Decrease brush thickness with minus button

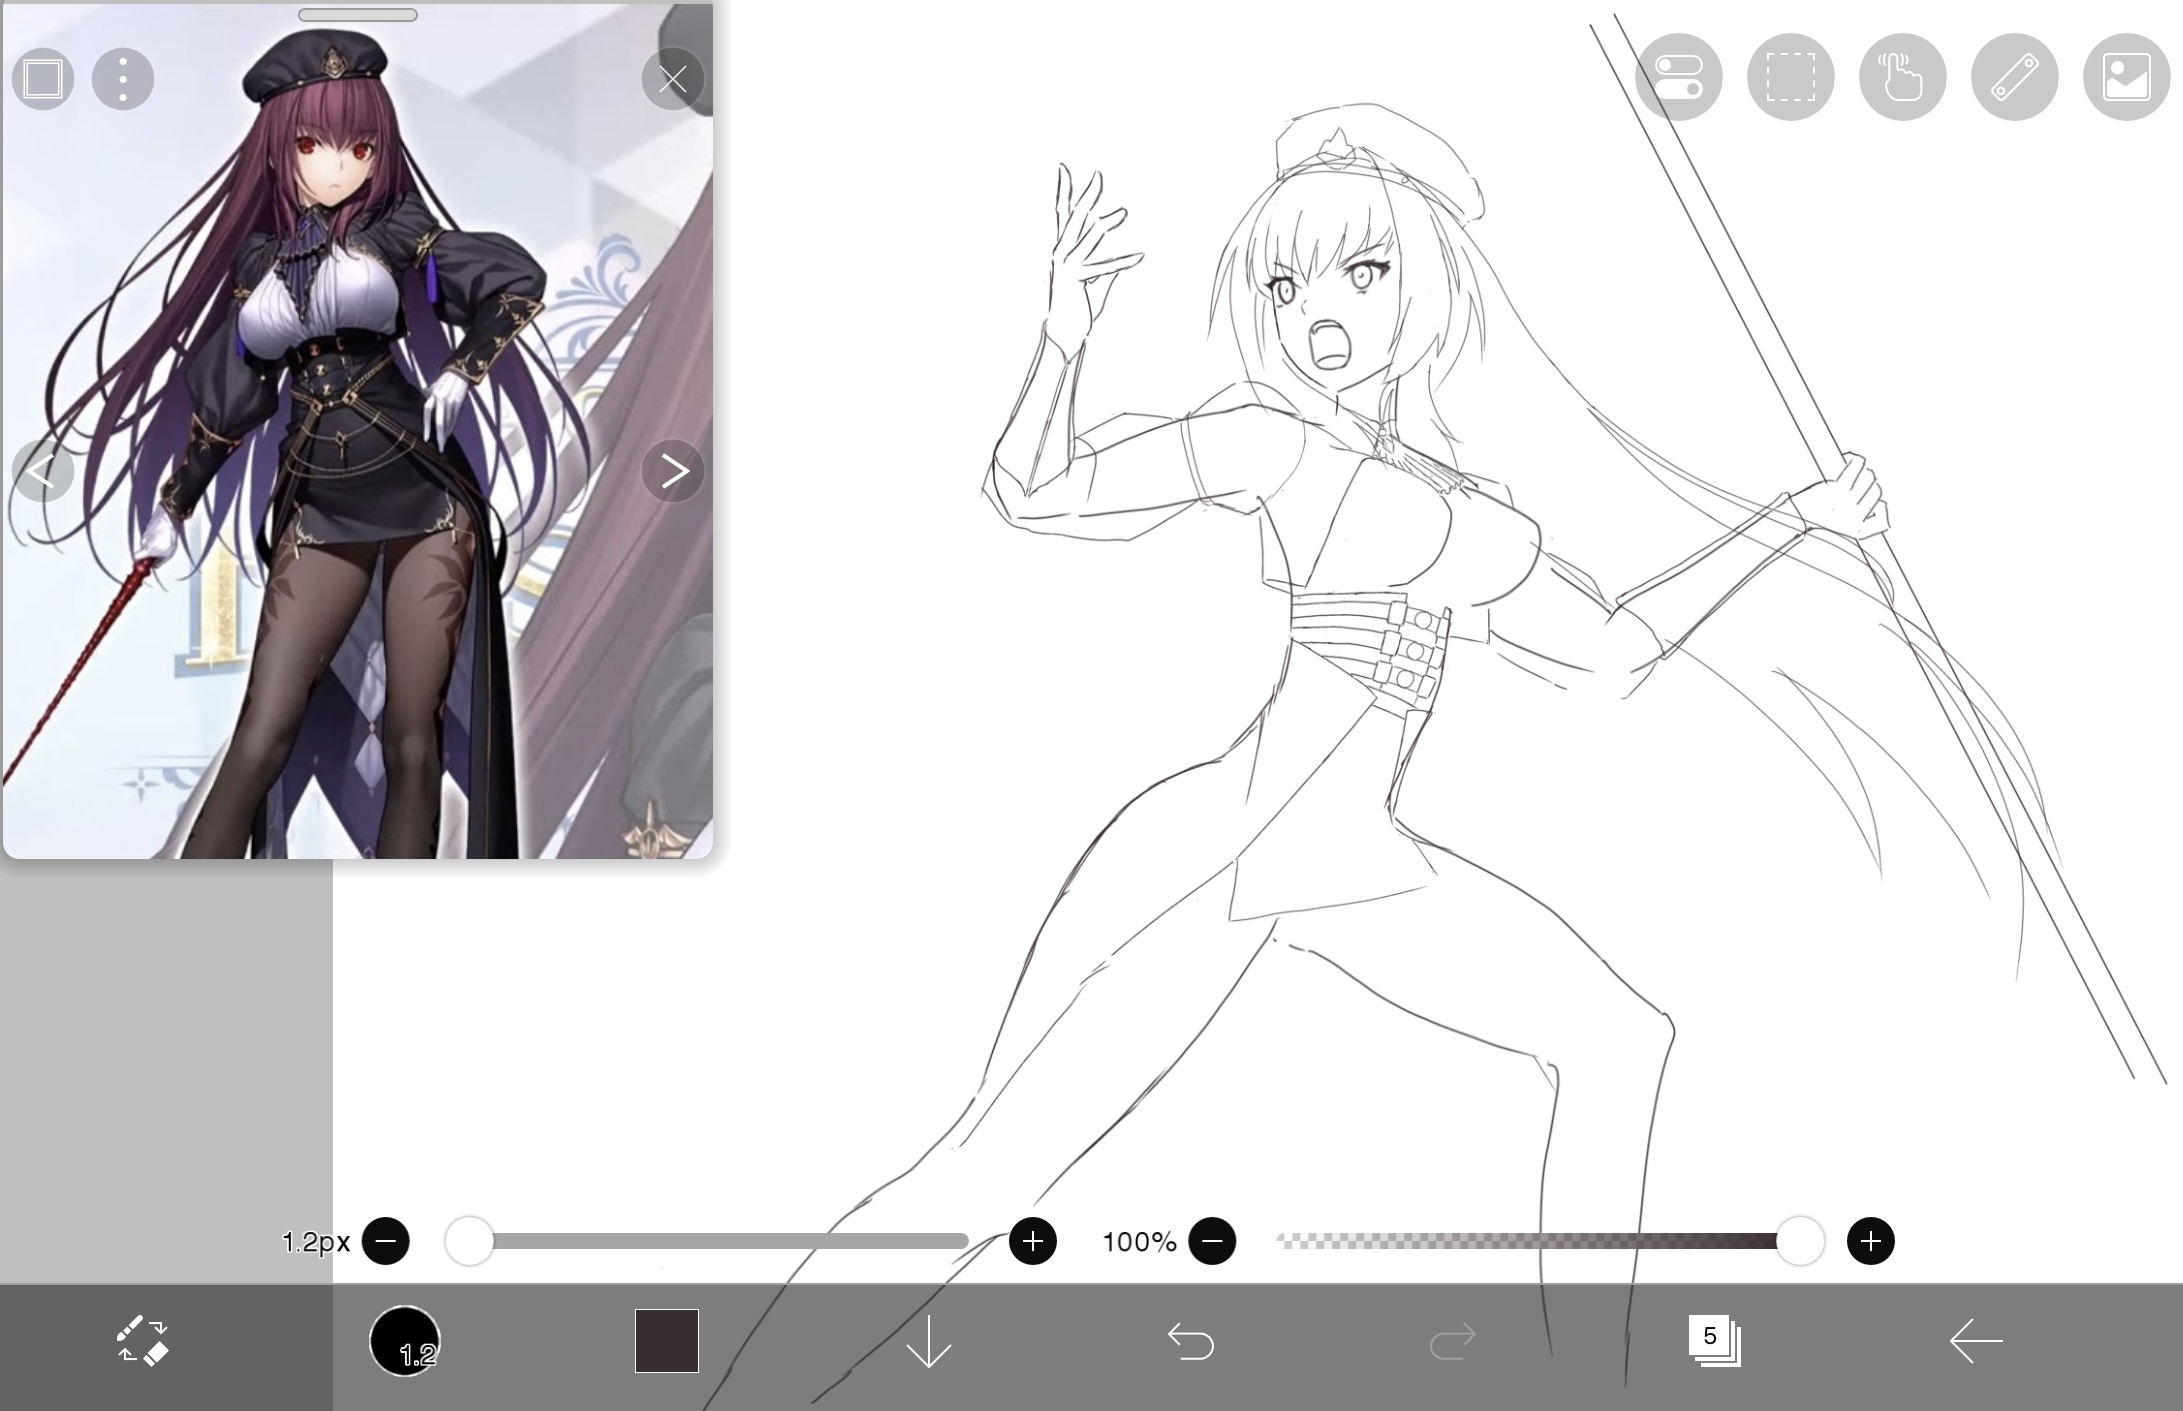pos(386,1241)
